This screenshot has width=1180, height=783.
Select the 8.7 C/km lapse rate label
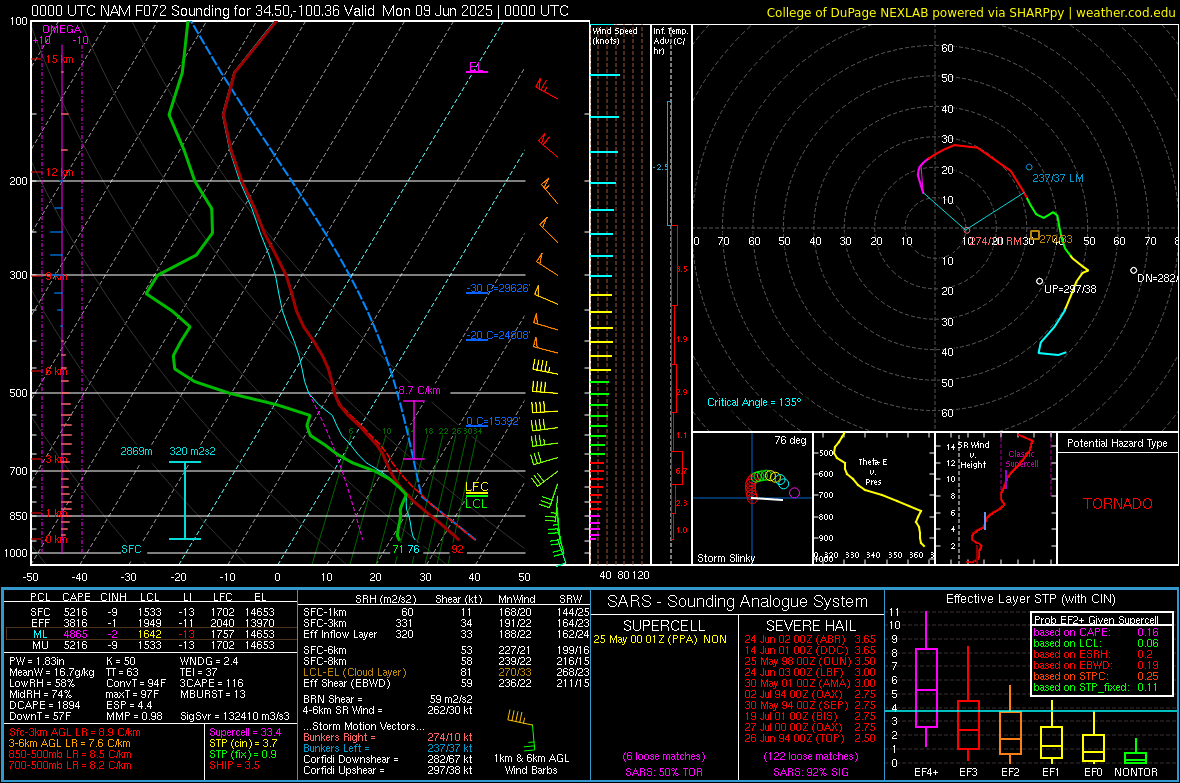(419, 390)
